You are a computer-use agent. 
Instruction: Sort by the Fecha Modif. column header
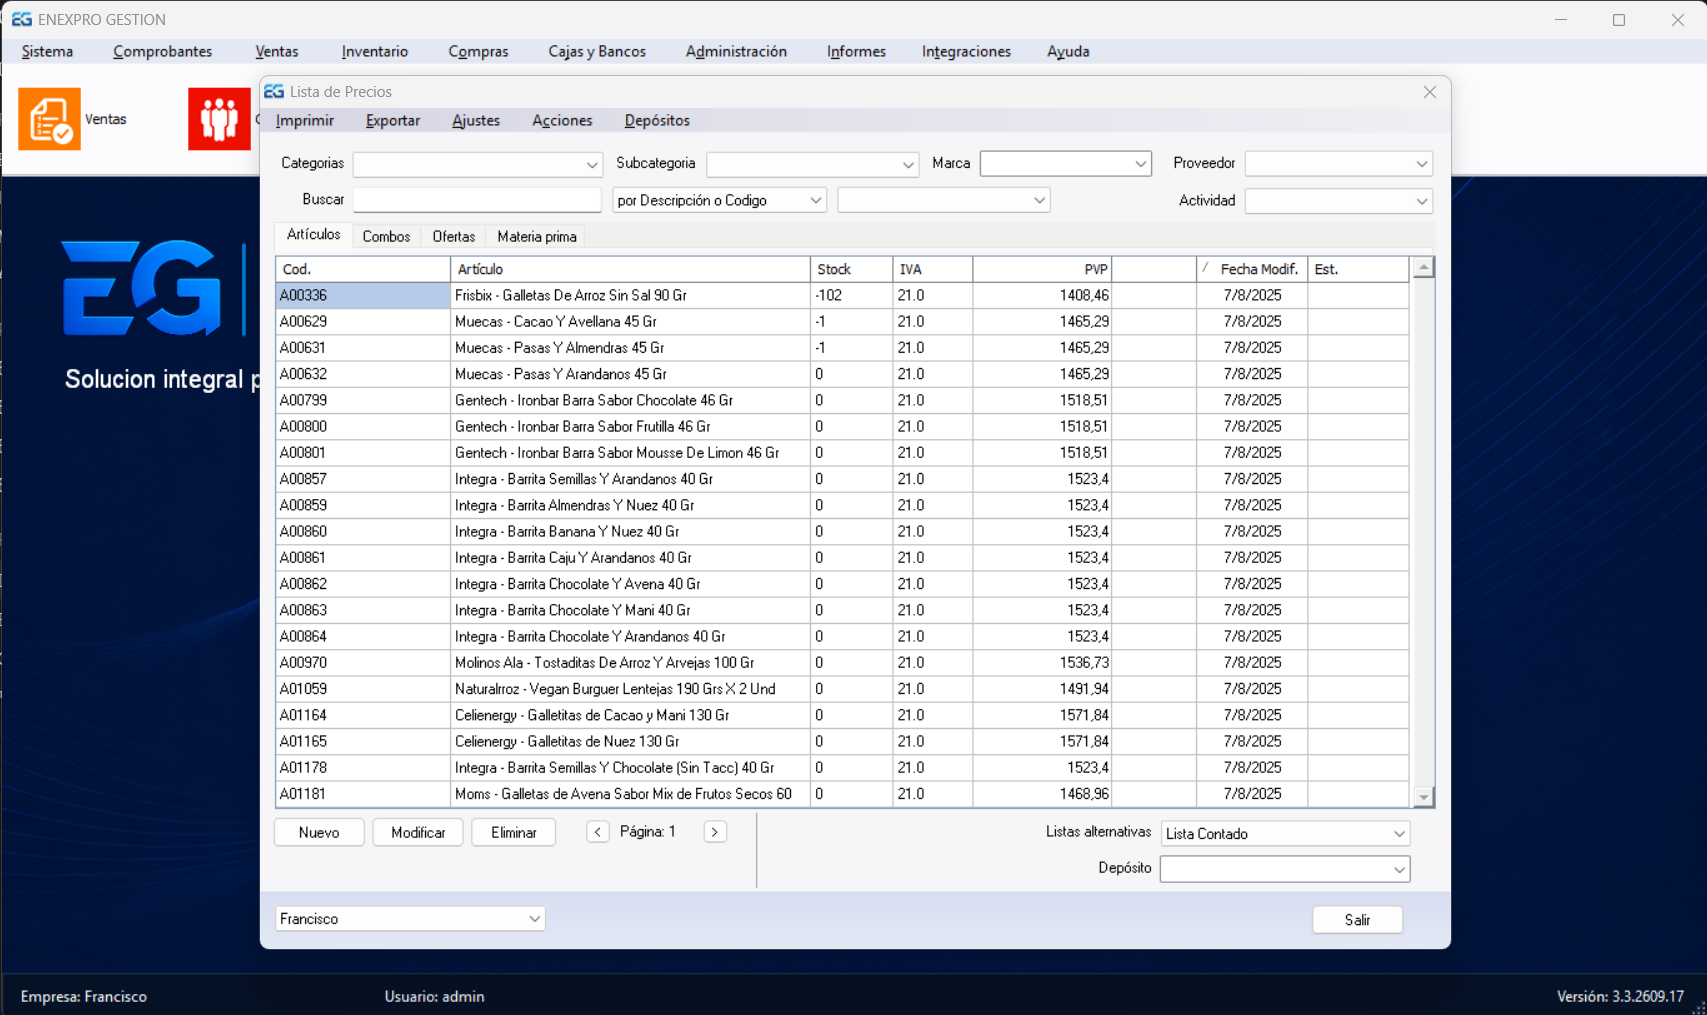1254,270
